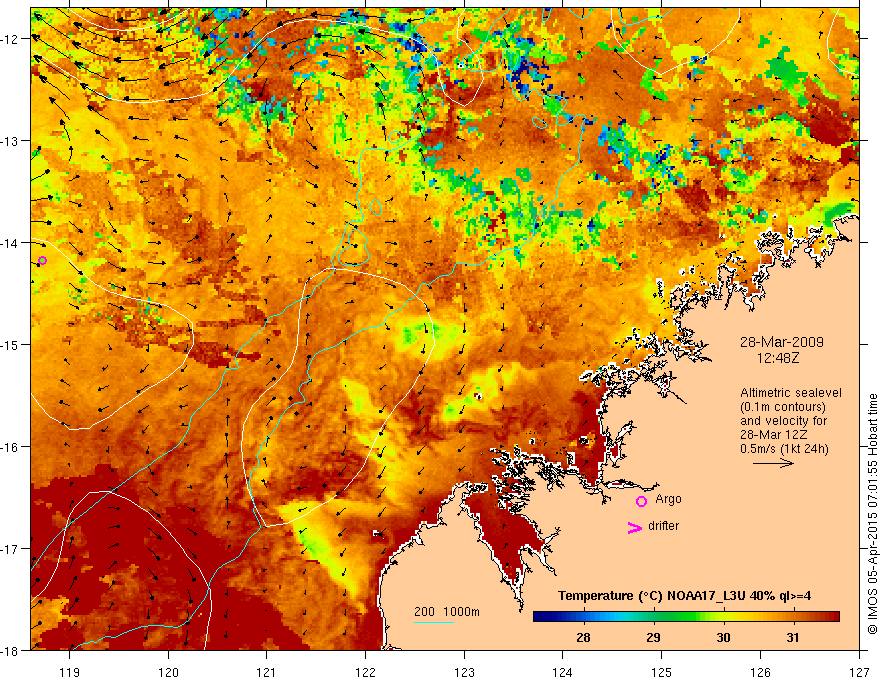Click the longitude axis label 124
The image size is (880, 680).
563,672
